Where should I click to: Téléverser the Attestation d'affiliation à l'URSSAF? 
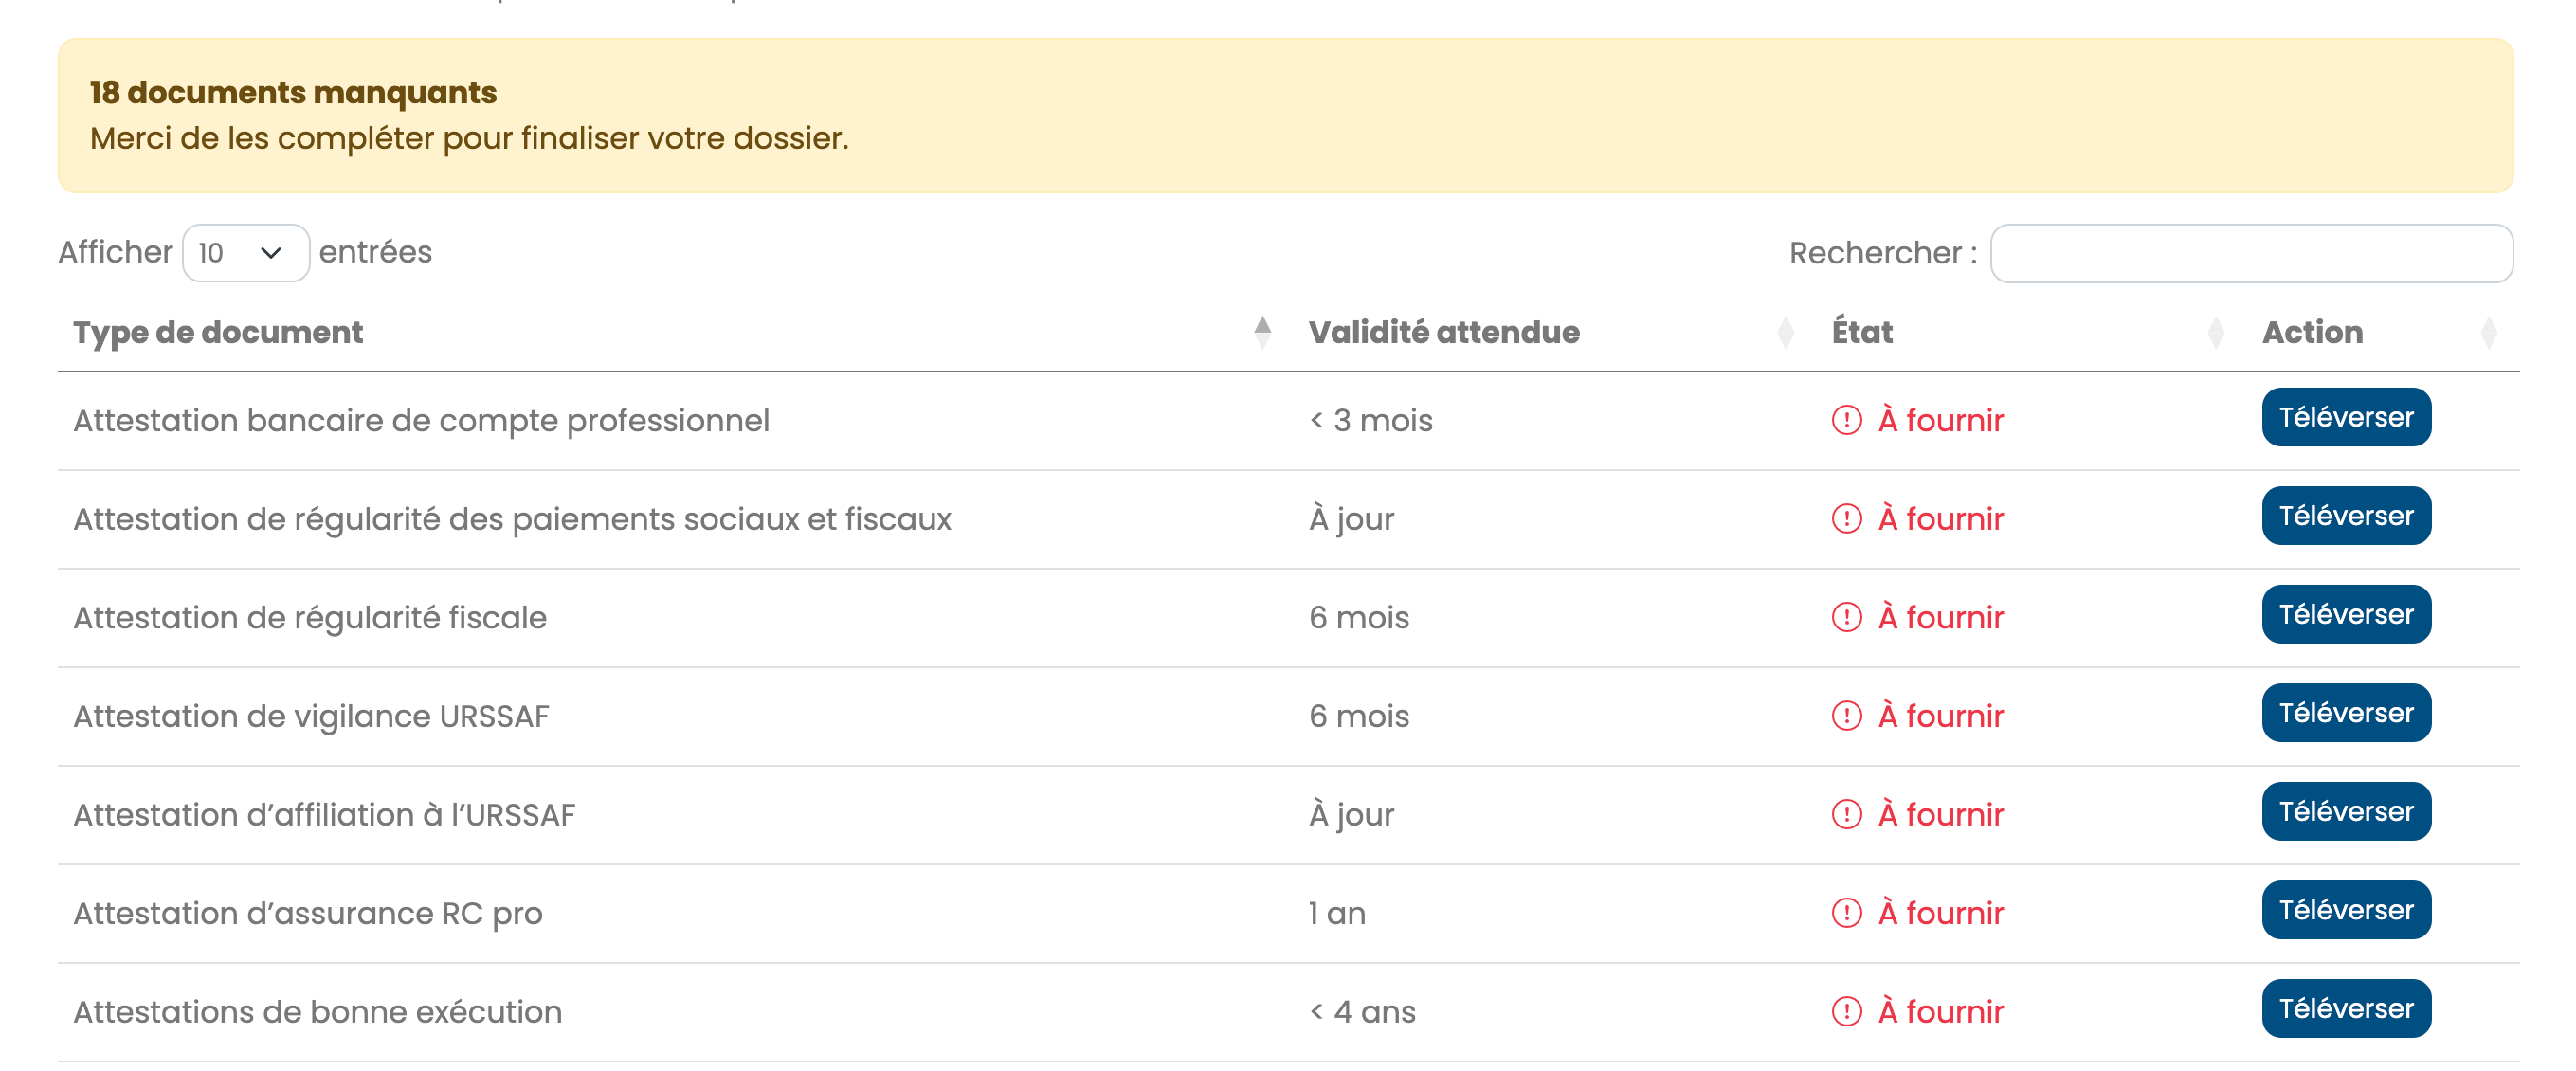(x=2345, y=811)
